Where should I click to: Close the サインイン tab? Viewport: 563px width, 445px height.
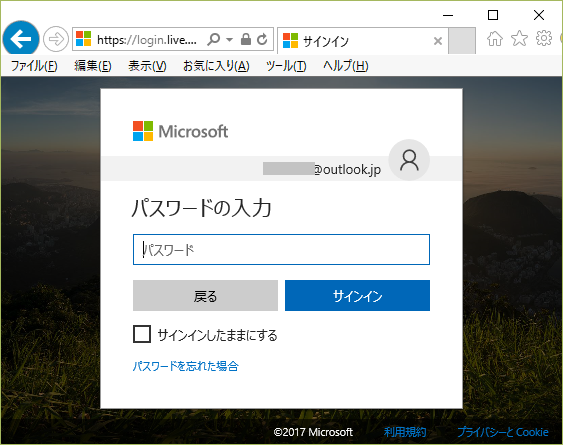(x=438, y=41)
